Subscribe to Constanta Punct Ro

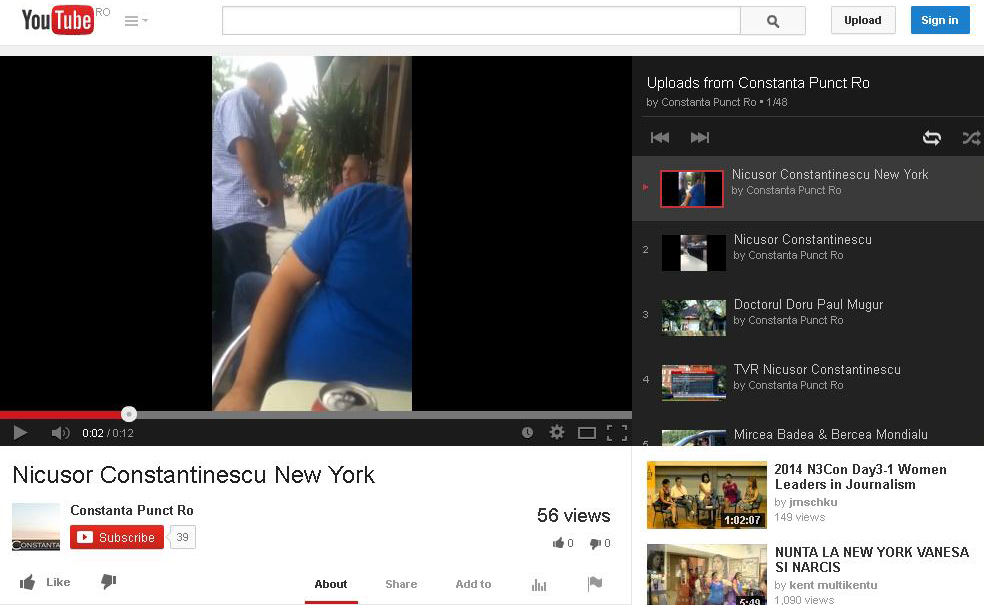[x=116, y=536]
